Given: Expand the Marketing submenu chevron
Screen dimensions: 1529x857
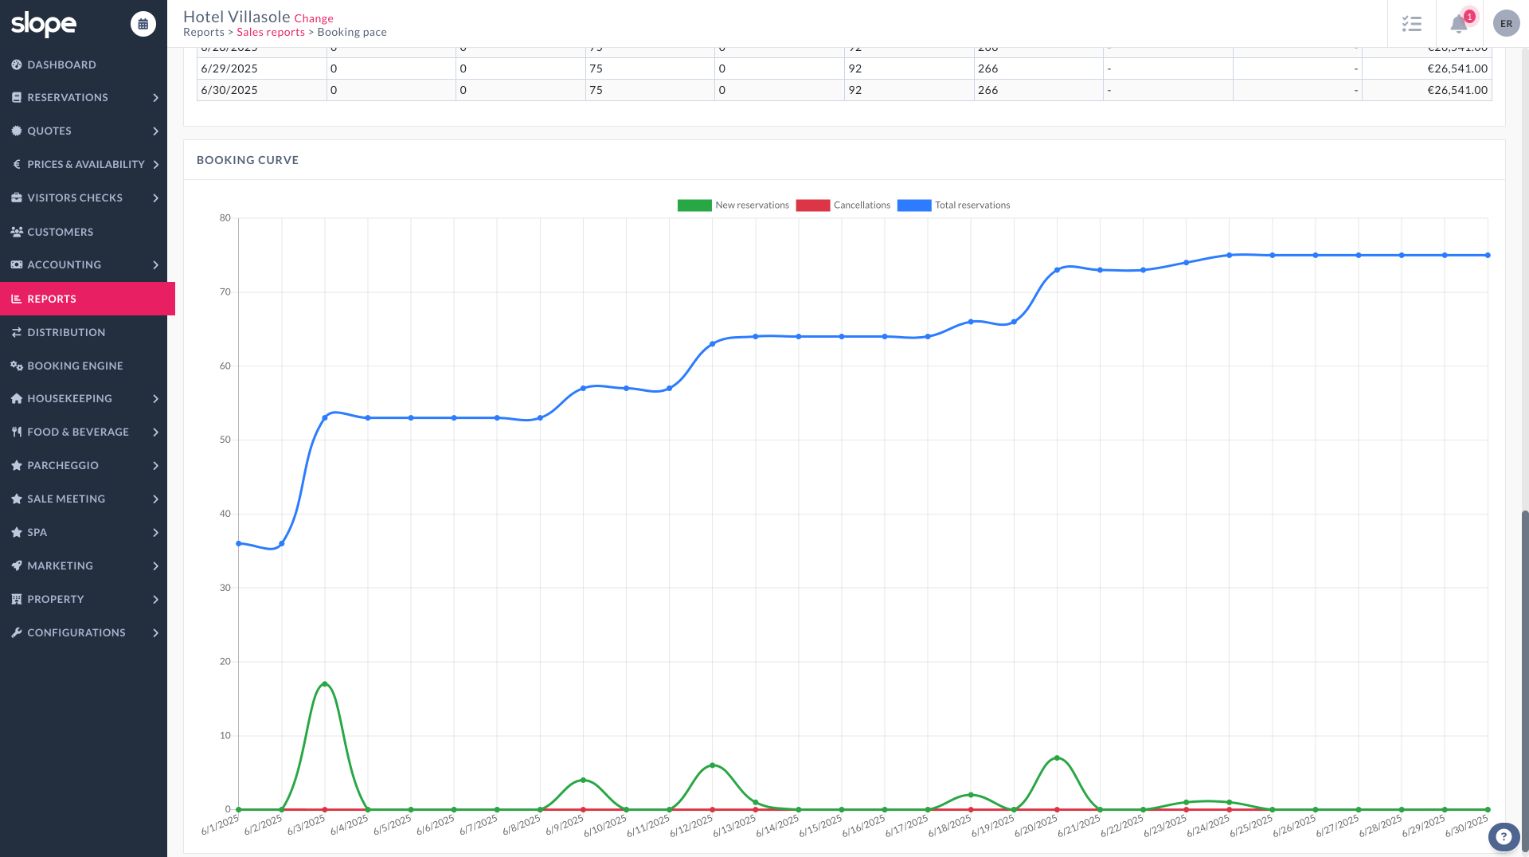Looking at the screenshot, I should tap(156, 566).
